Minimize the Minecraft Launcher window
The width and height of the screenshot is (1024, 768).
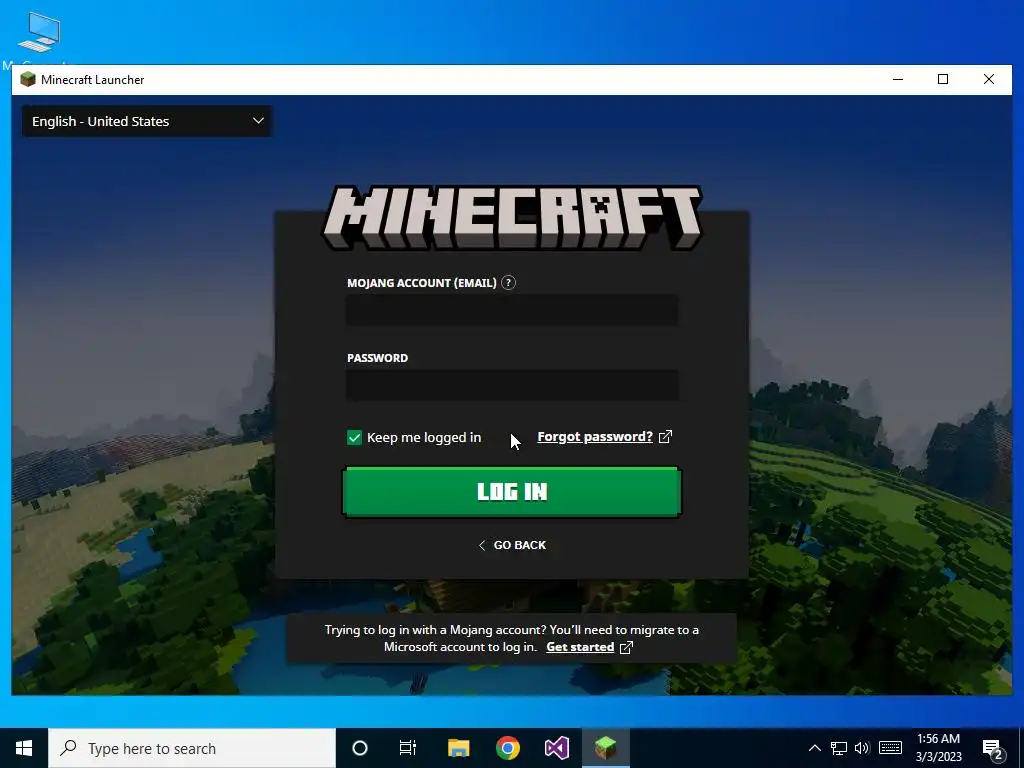click(898, 80)
